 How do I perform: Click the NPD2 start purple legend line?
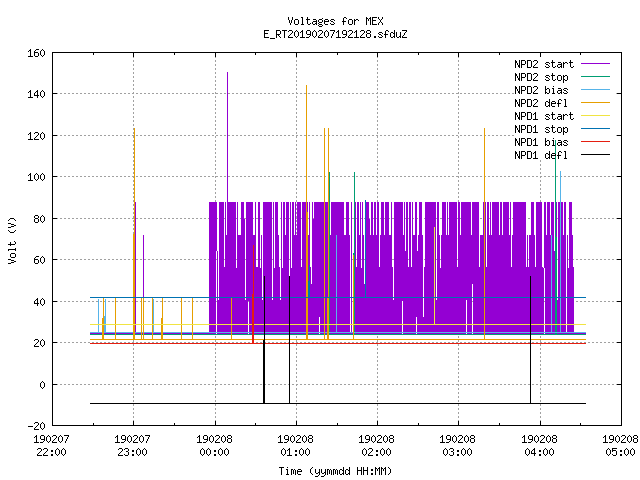(x=595, y=64)
